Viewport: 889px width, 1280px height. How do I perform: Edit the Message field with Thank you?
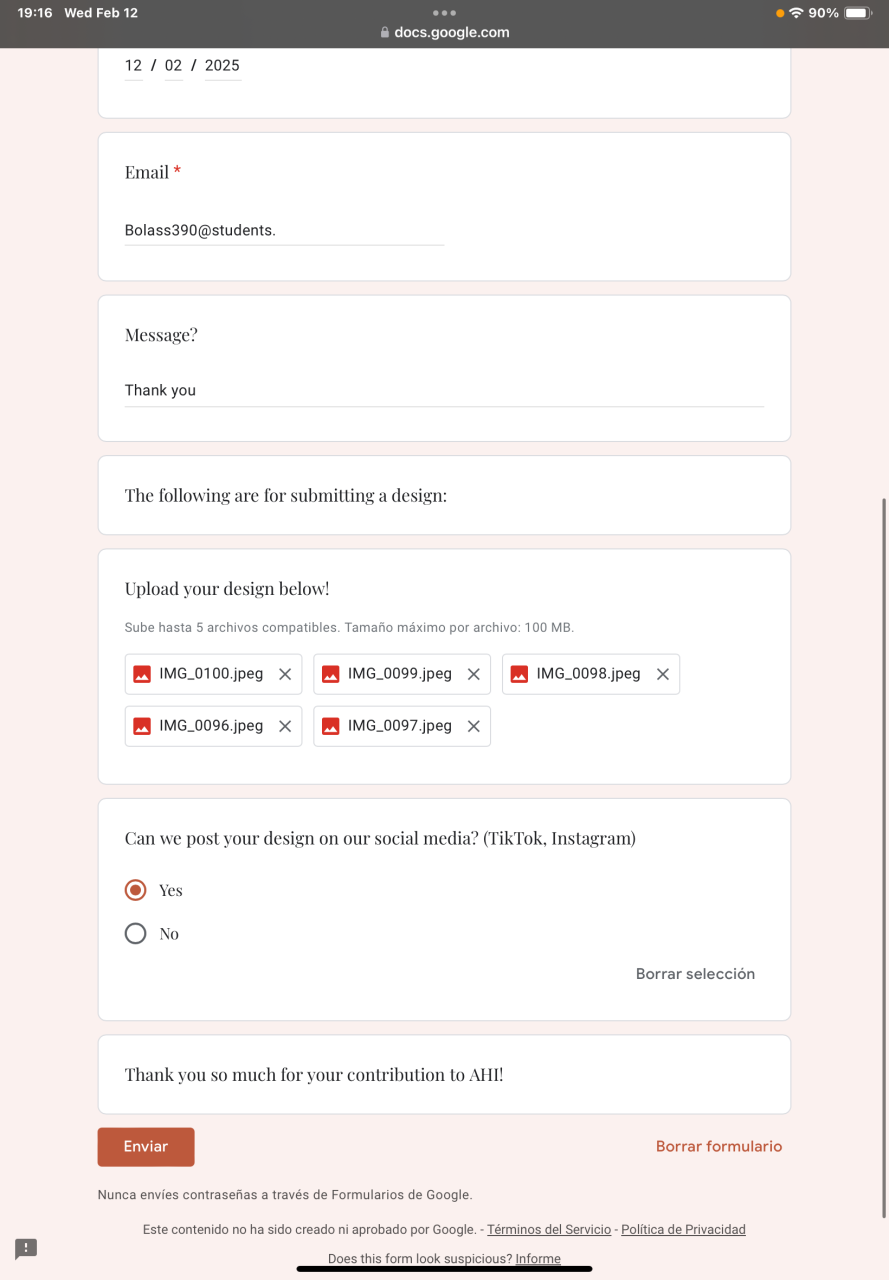tap(444, 391)
